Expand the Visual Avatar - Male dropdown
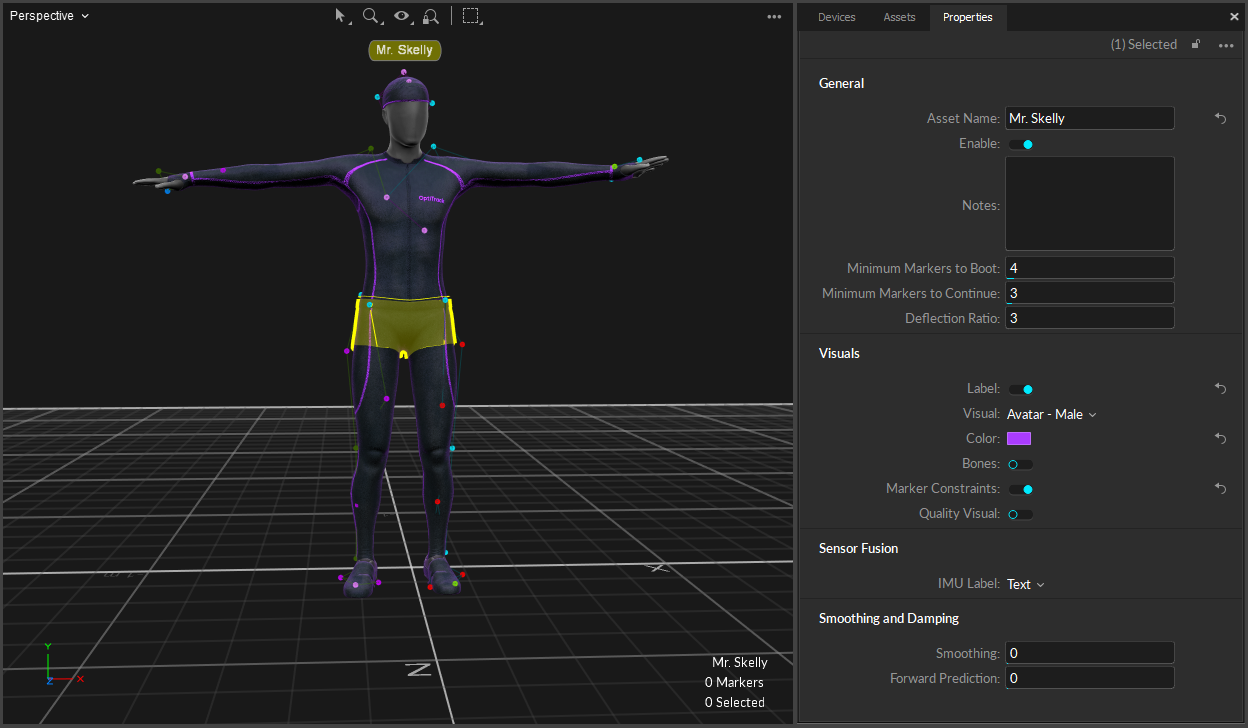The image size is (1248, 728). pos(1051,414)
